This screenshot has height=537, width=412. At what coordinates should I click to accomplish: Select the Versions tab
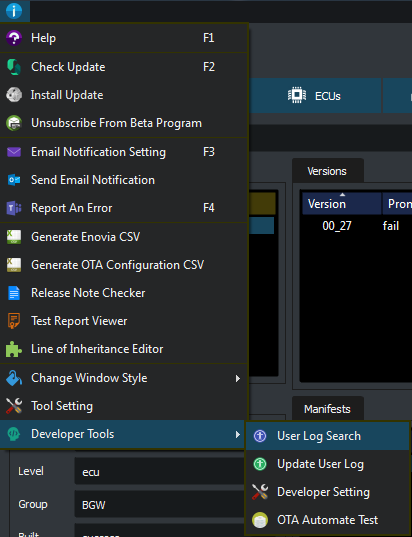[x=327, y=171]
